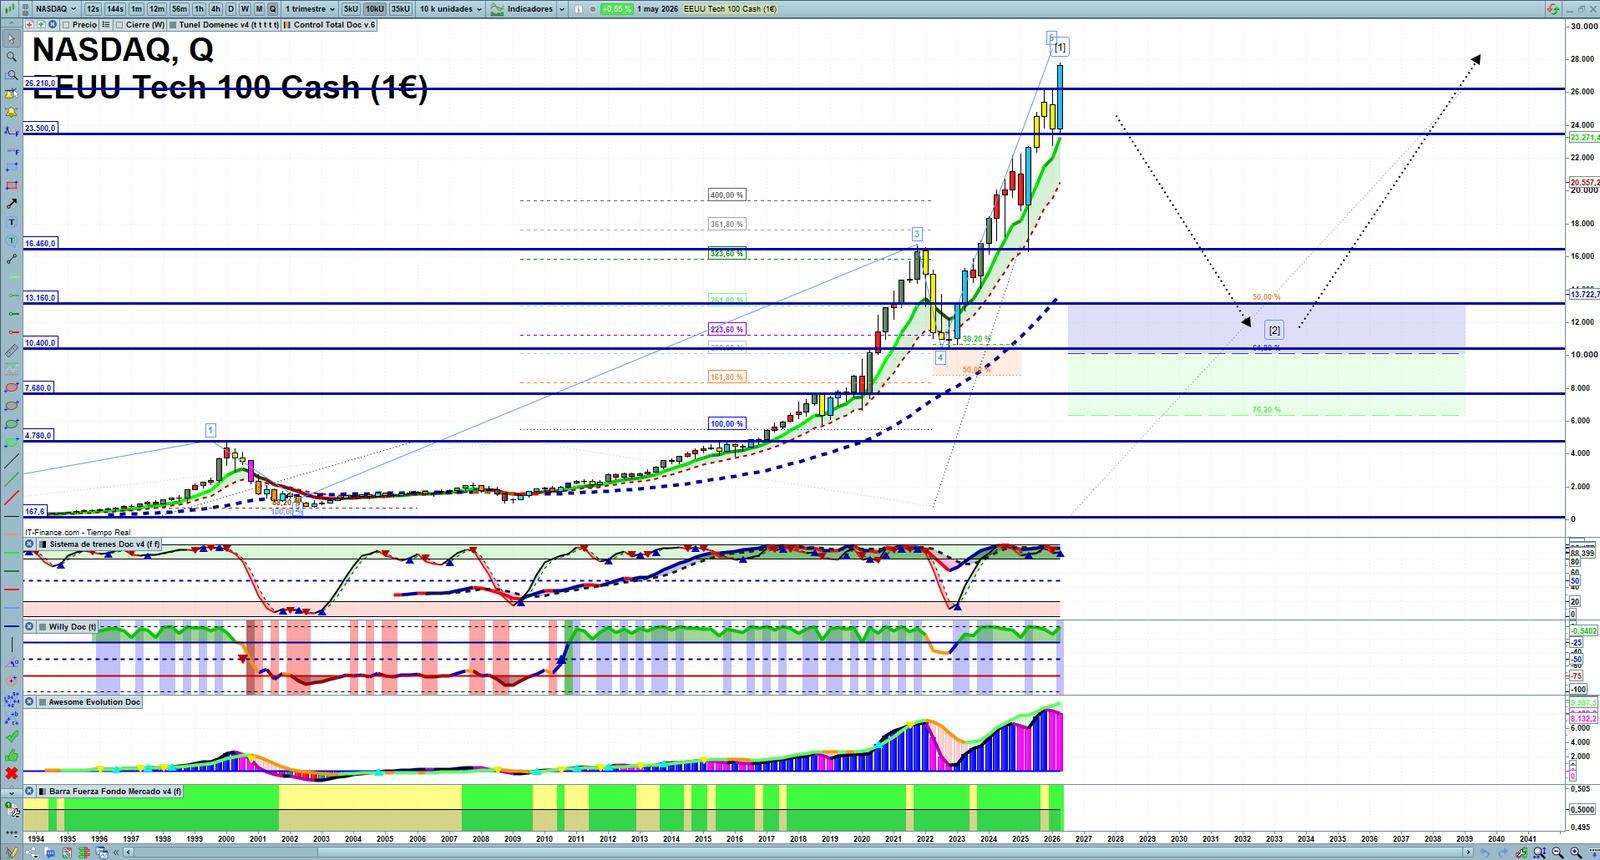The width and height of the screenshot is (1600, 860).
Task: Click the +0,55 % change badge
Action: coord(617,9)
